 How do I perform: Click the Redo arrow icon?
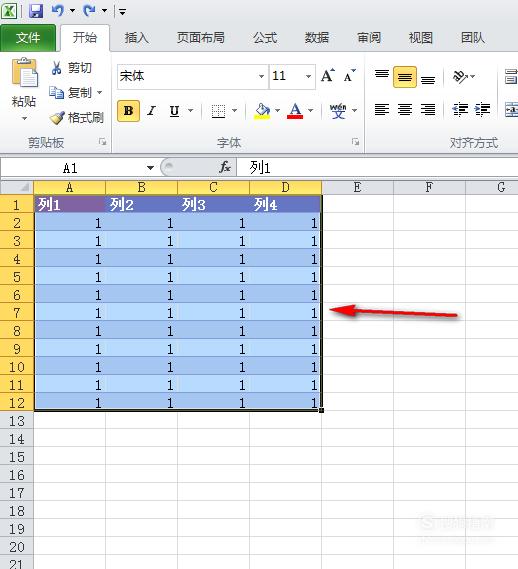pos(89,11)
